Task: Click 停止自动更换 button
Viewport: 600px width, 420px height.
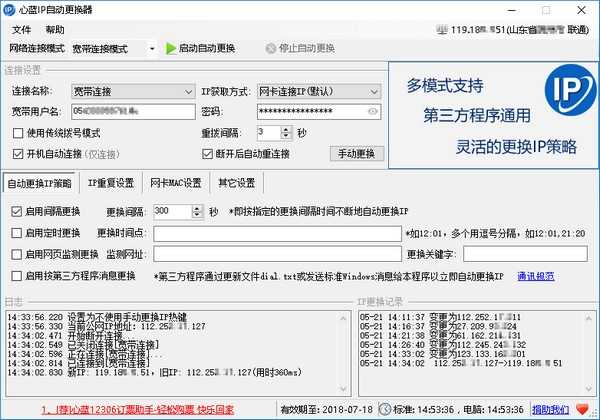Action: click(x=300, y=49)
